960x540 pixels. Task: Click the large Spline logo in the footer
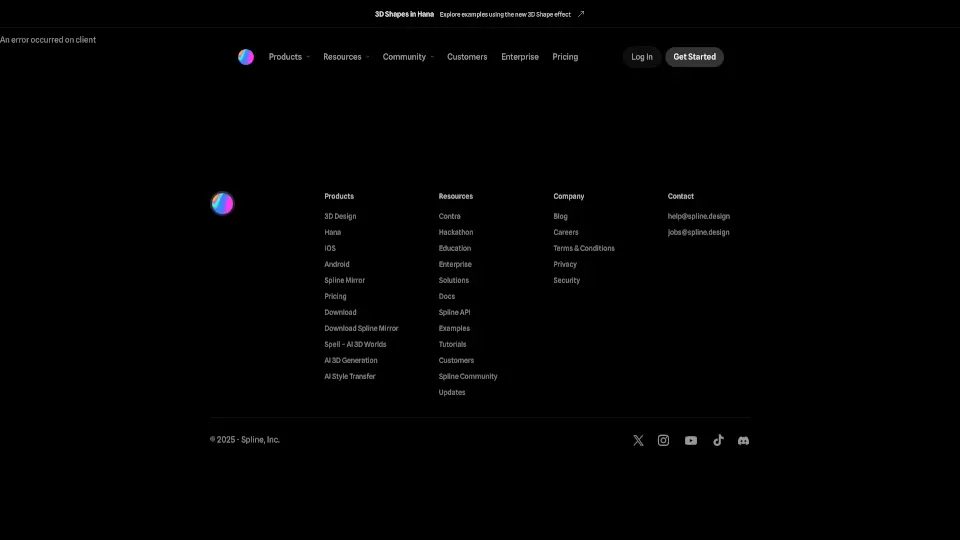[222, 203]
